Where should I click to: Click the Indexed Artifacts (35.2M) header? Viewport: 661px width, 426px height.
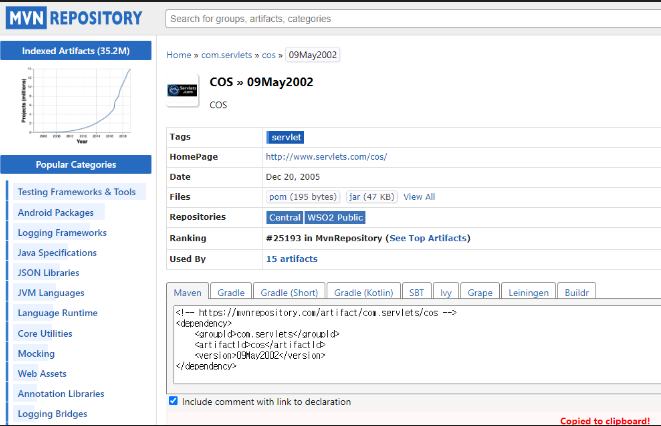tap(76, 51)
